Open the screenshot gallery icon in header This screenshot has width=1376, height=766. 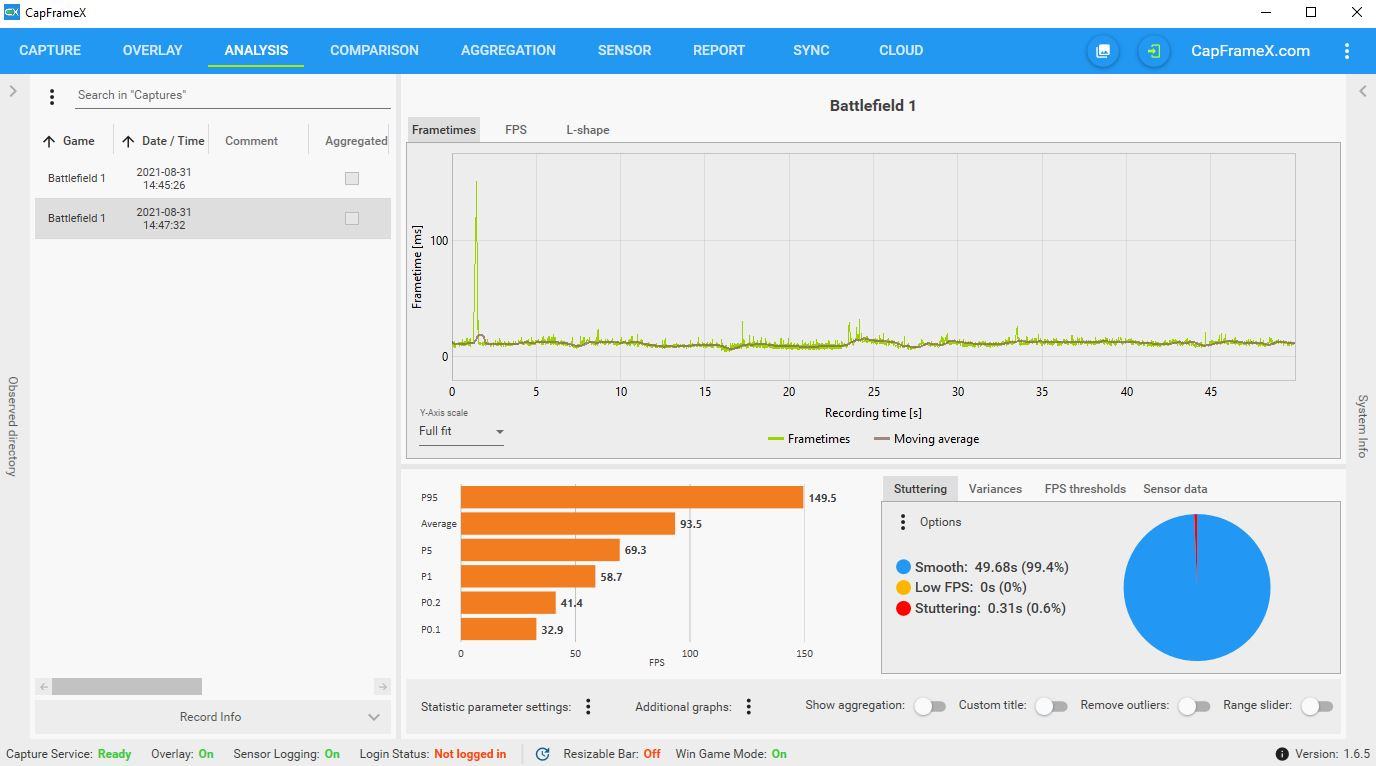click(1103, 51)
